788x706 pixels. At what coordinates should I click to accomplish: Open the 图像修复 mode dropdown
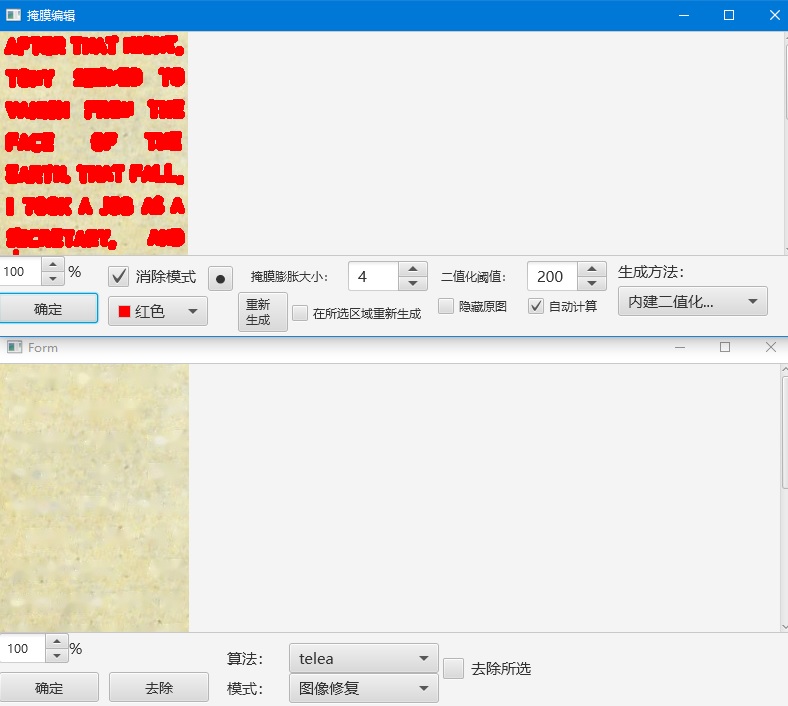[364, 688]
